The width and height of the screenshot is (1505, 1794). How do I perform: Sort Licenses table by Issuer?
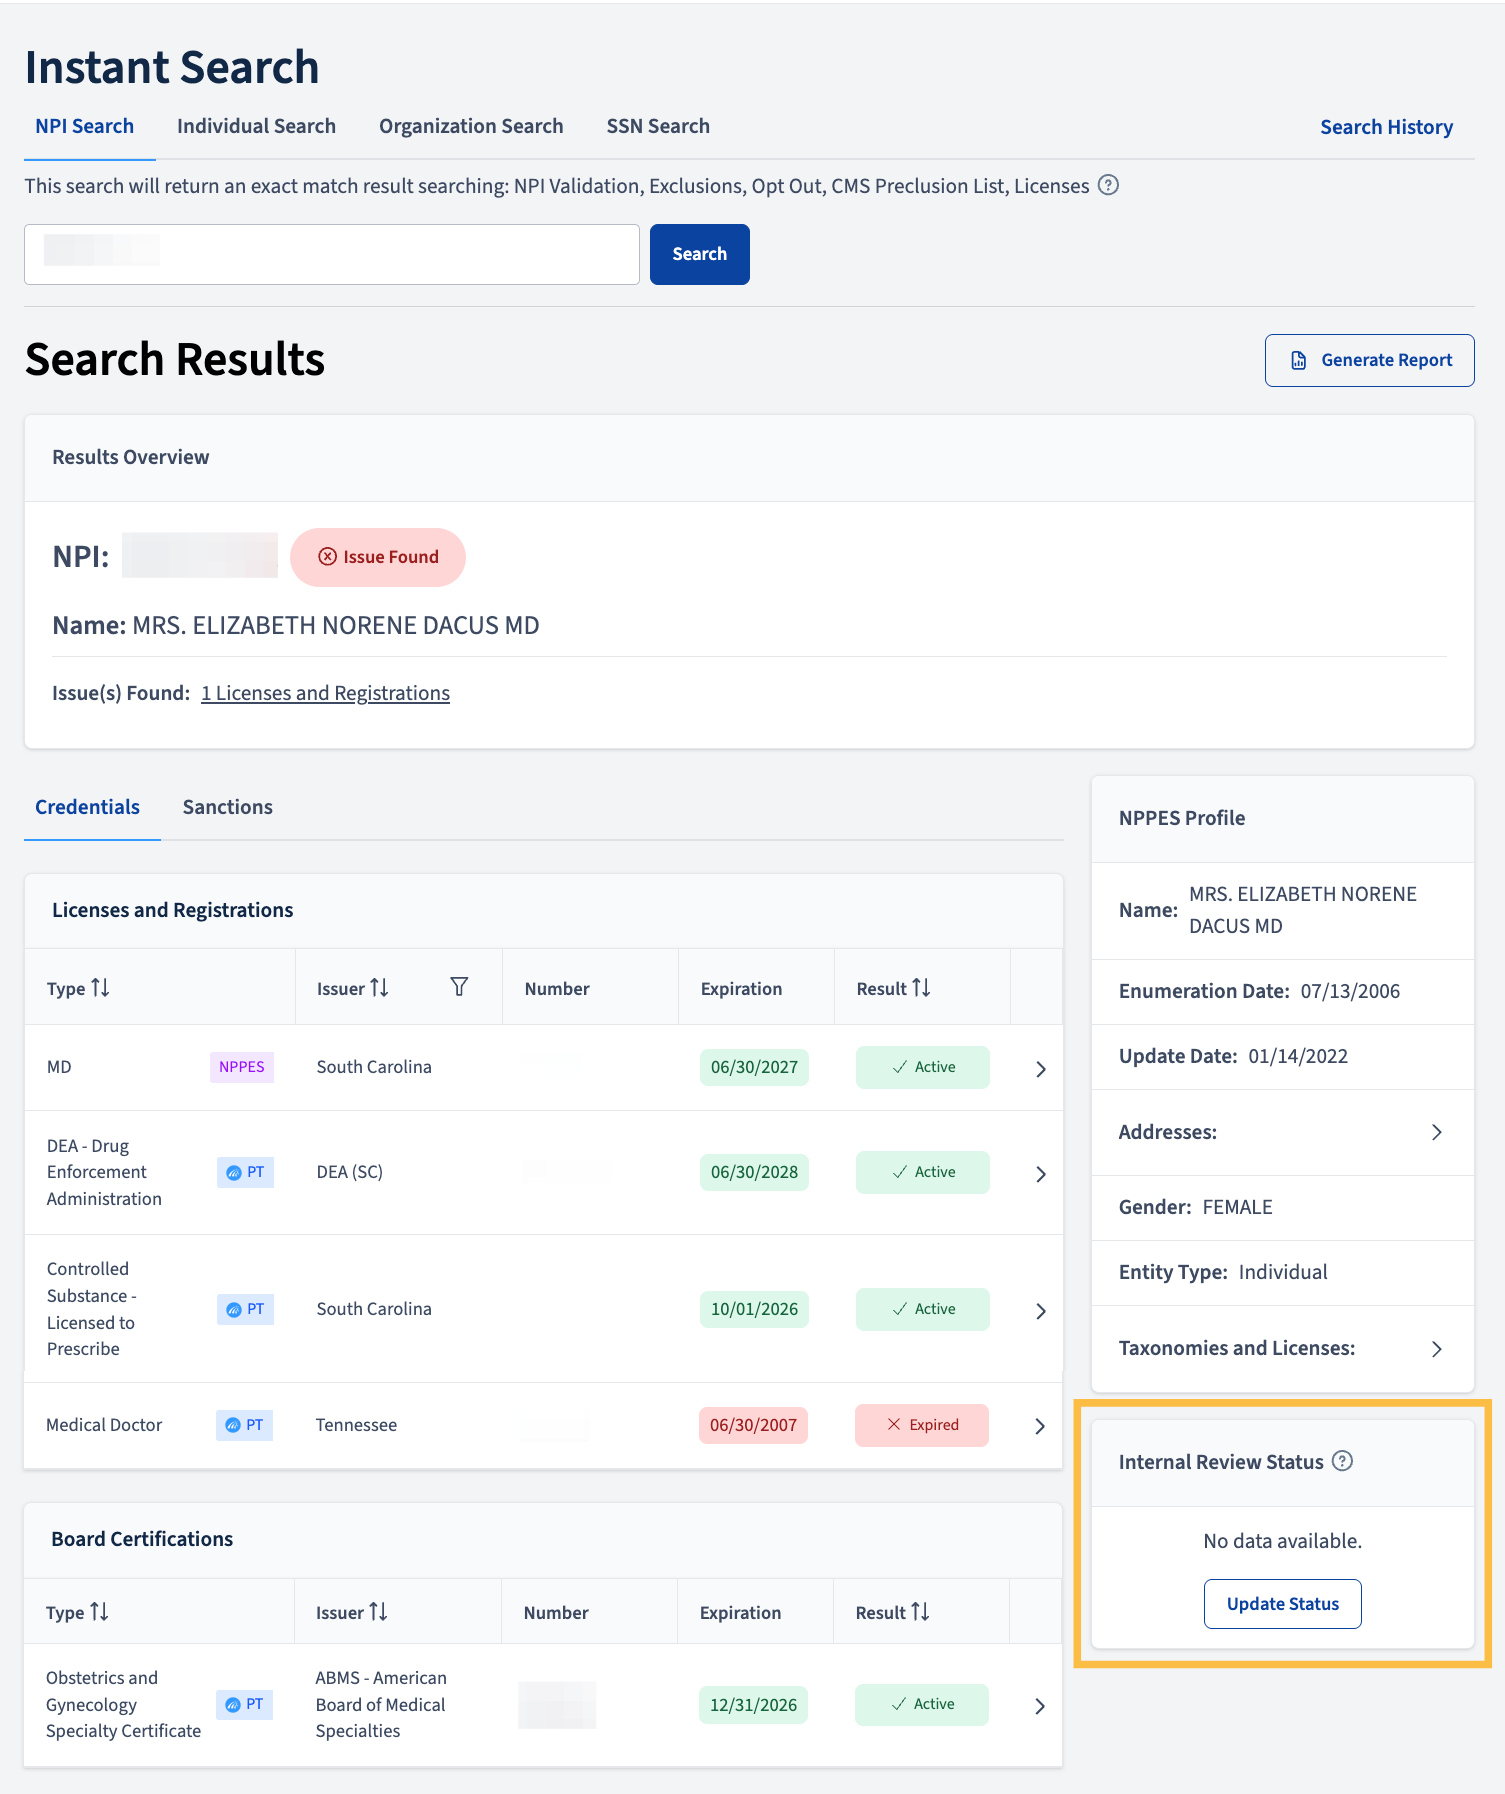coord(379,988)
